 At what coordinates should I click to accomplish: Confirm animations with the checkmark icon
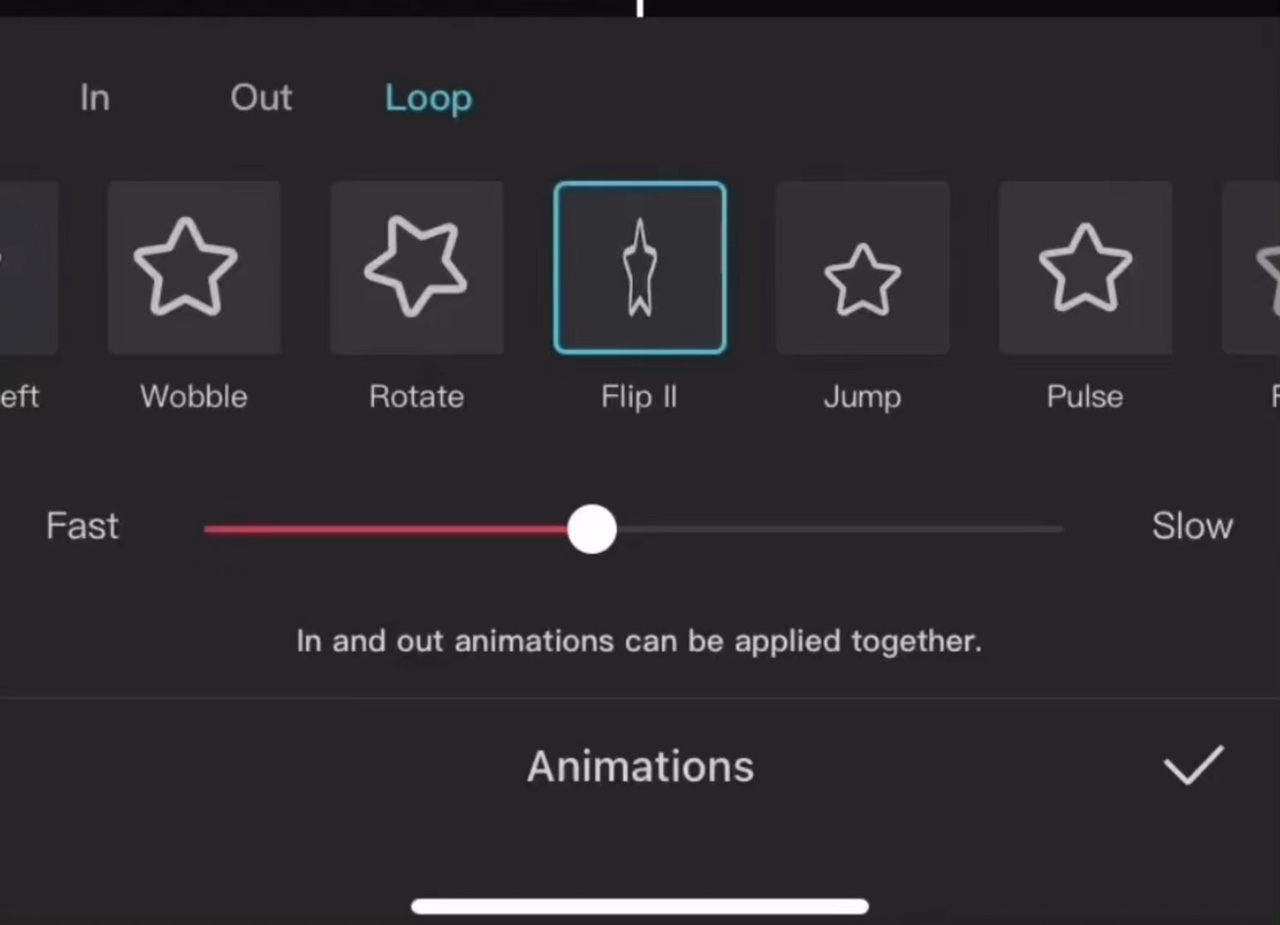[1193, 765]
